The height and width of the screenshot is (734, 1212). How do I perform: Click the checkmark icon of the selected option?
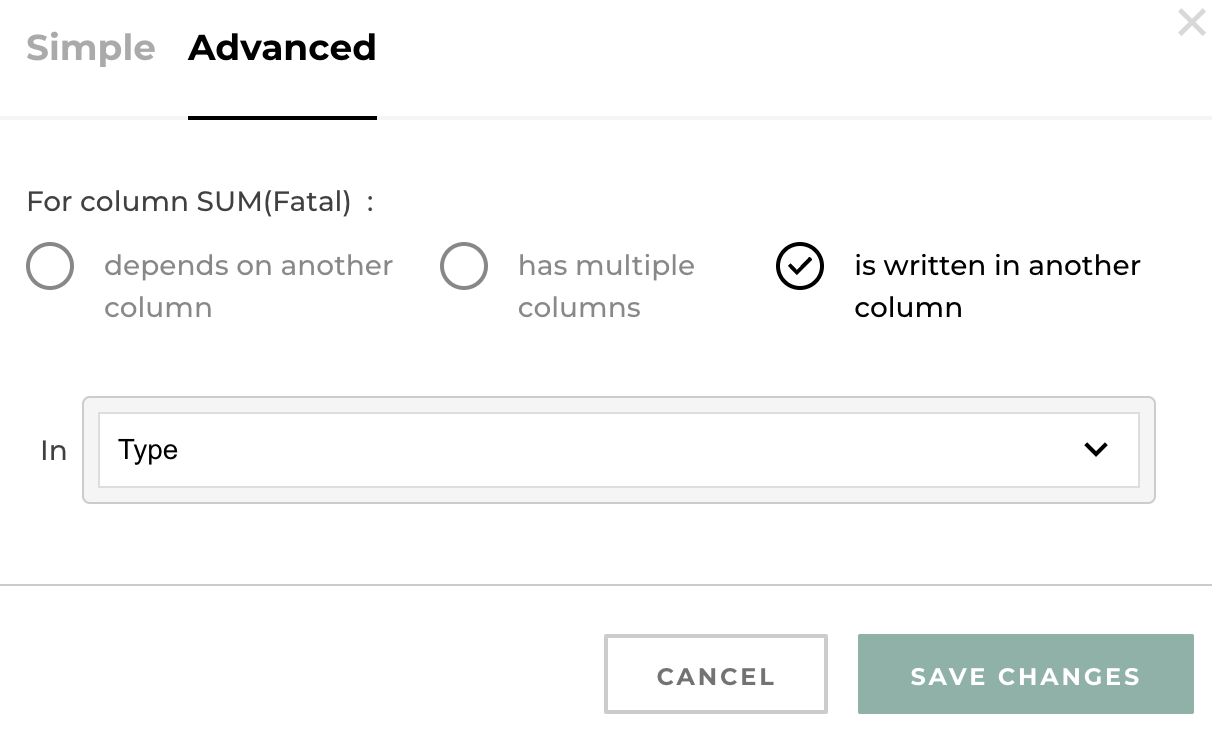pos(800,266)
